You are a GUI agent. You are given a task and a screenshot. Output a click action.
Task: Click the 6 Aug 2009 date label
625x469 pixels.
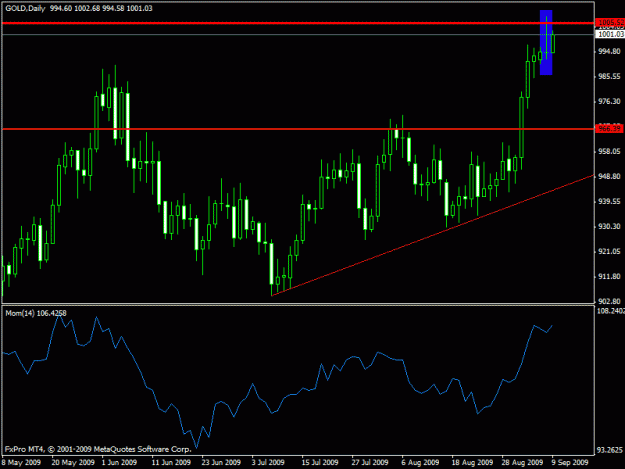420,462
